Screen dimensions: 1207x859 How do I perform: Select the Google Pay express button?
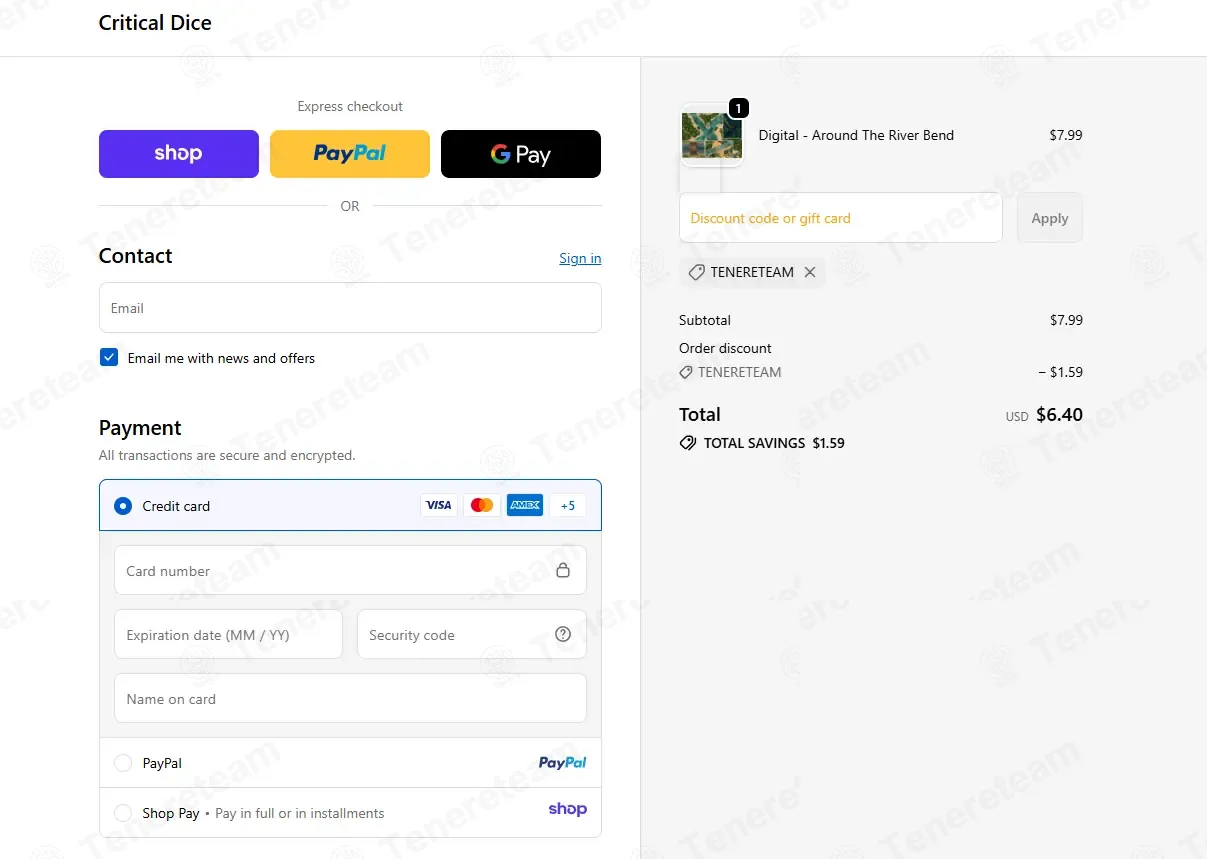coord(521,154)
